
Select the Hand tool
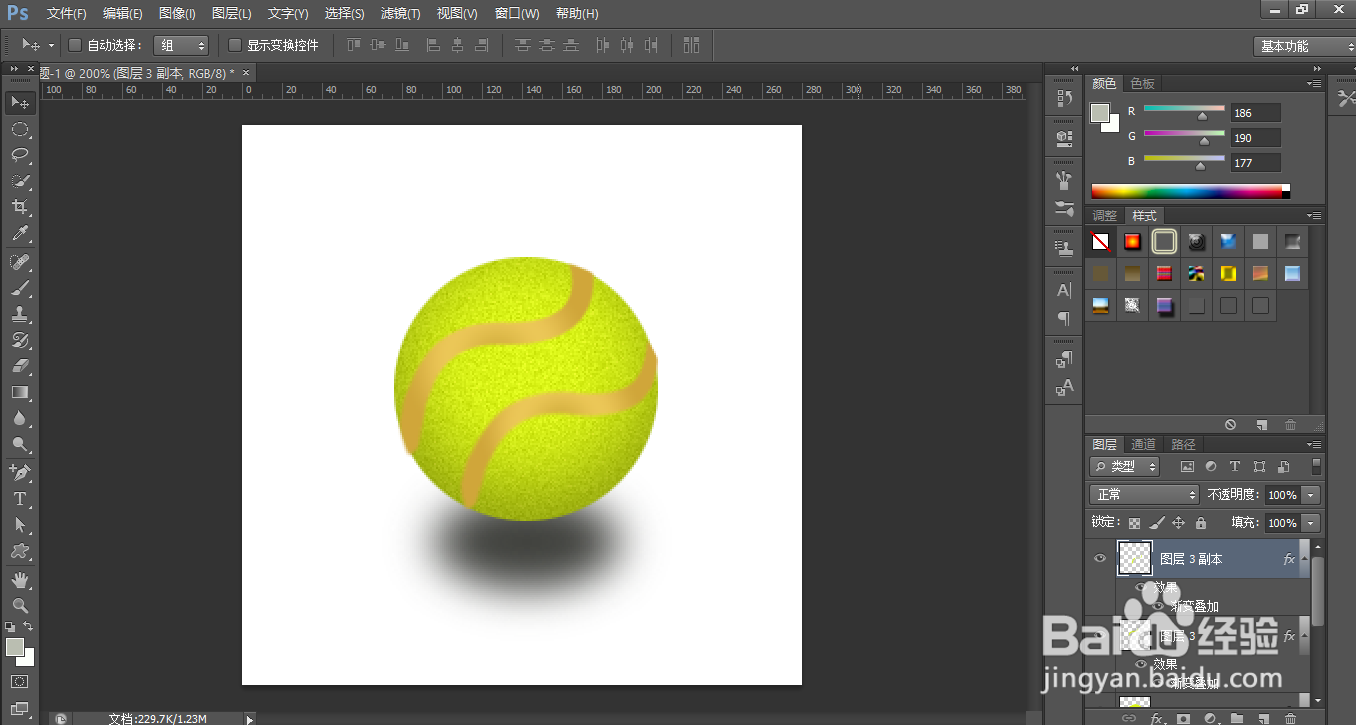click(x=20, y=579)
